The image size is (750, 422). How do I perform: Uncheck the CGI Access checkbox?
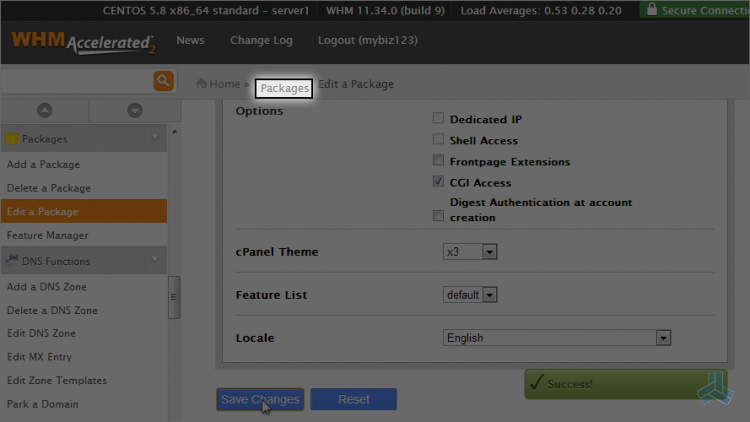tap(438, 181)
